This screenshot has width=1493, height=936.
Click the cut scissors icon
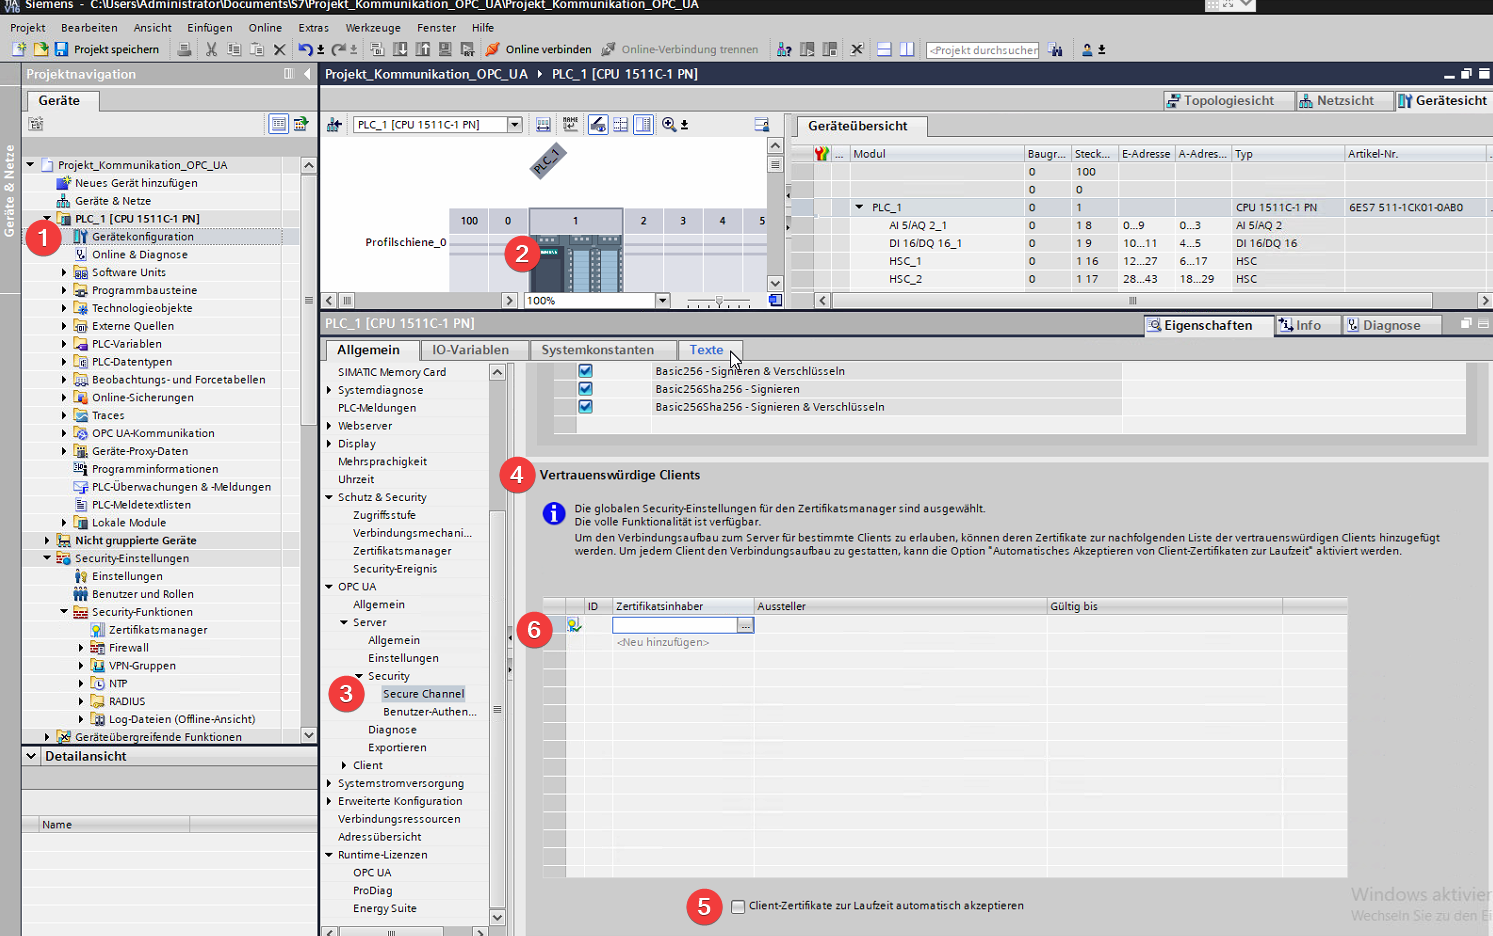211,49
